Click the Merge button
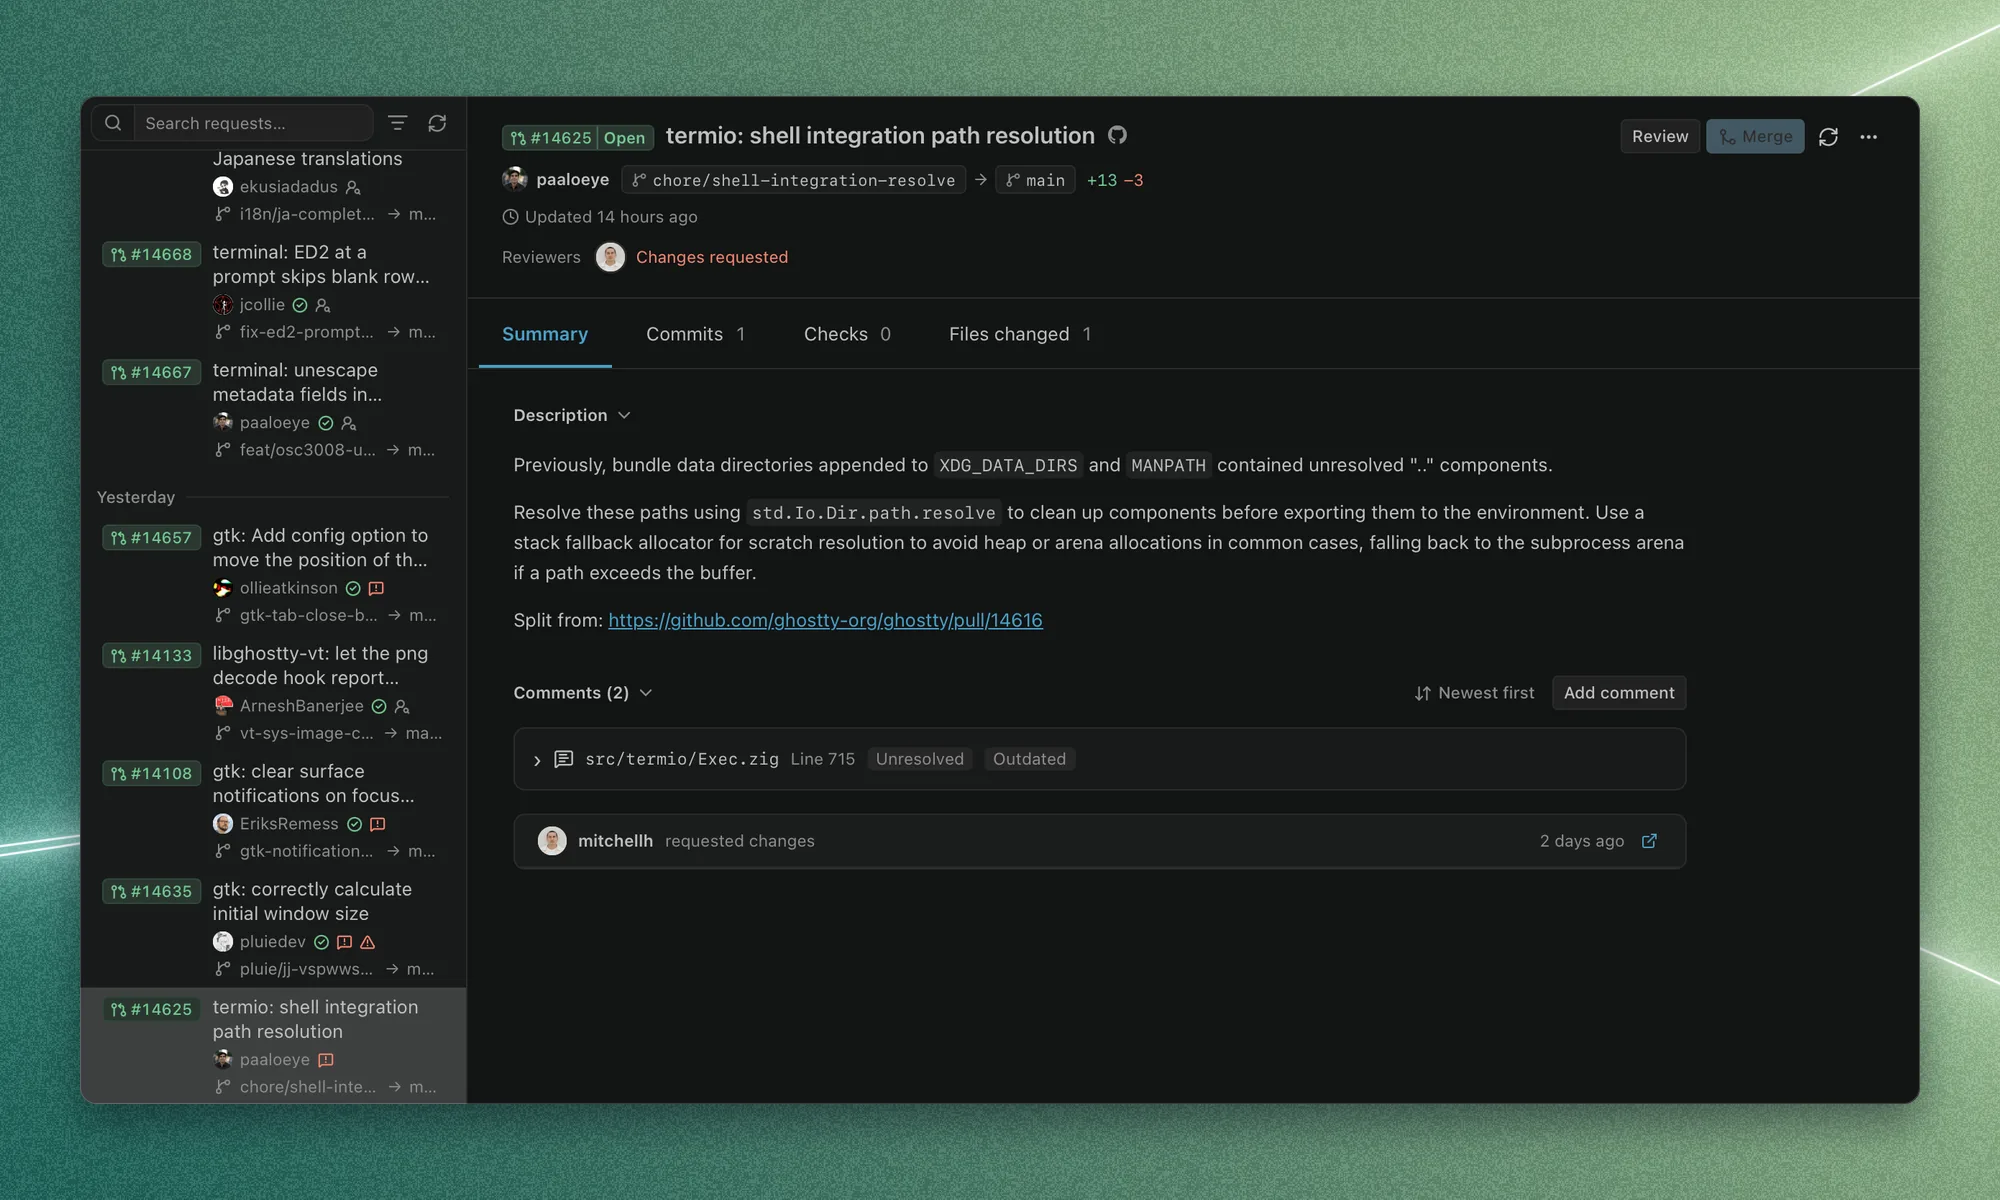Viewport: 2000px width, 1200px height. pyautogui.click(x=1755, y=137)
